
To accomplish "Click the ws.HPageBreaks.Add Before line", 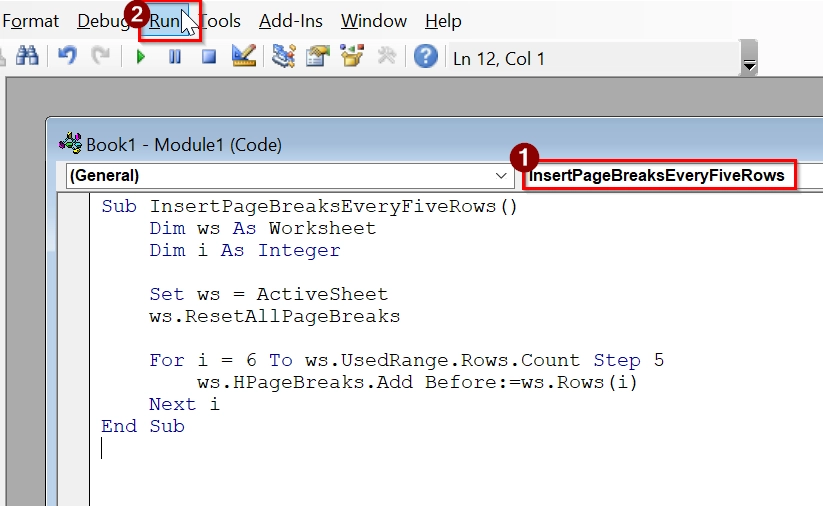I will (x=418, y=382).
